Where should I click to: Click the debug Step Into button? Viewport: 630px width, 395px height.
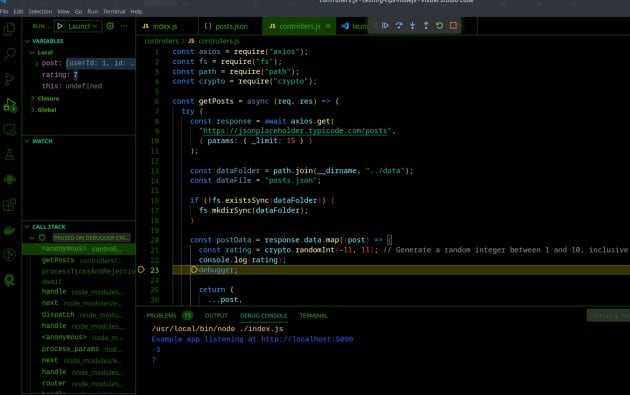(x=412, y=26)
